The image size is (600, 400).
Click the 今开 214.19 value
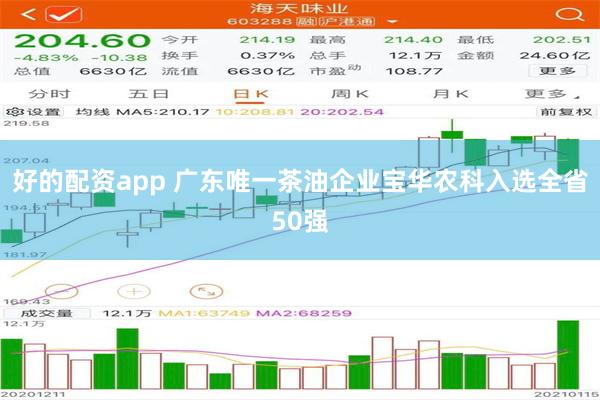(267, 39)
